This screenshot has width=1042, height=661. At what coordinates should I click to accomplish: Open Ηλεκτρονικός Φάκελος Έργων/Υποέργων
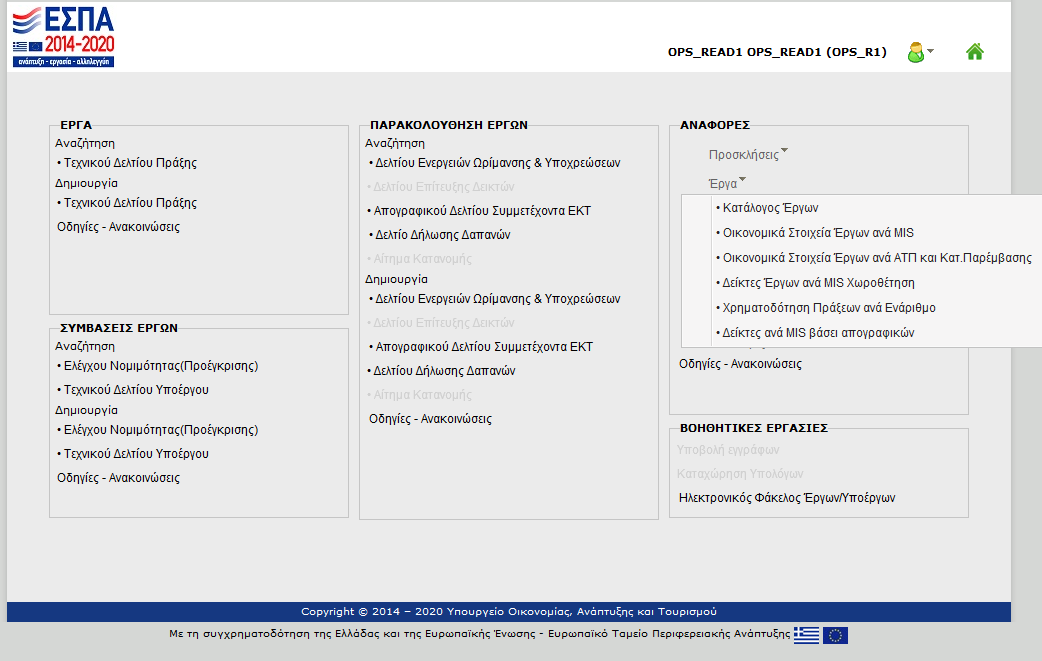tap(787, 498)
